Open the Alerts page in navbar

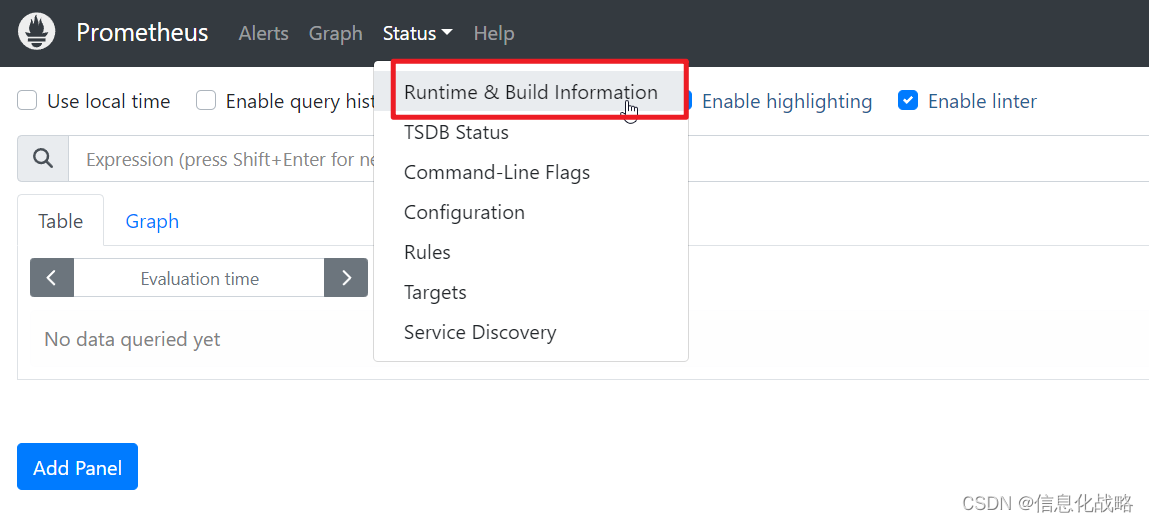click(264, 33)
